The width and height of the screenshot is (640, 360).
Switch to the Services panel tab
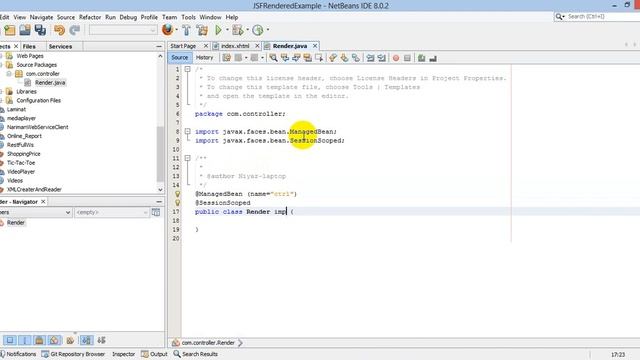coord(60,47)
